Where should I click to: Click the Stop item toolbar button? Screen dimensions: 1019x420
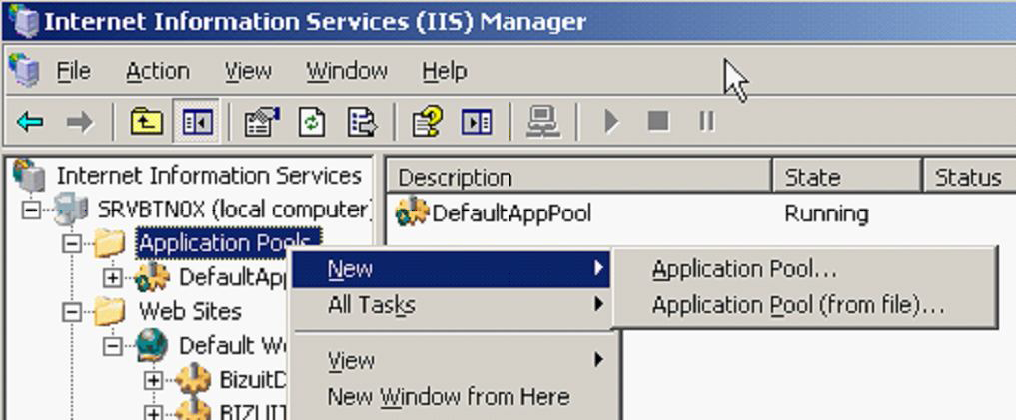click(x=658, y=121)
